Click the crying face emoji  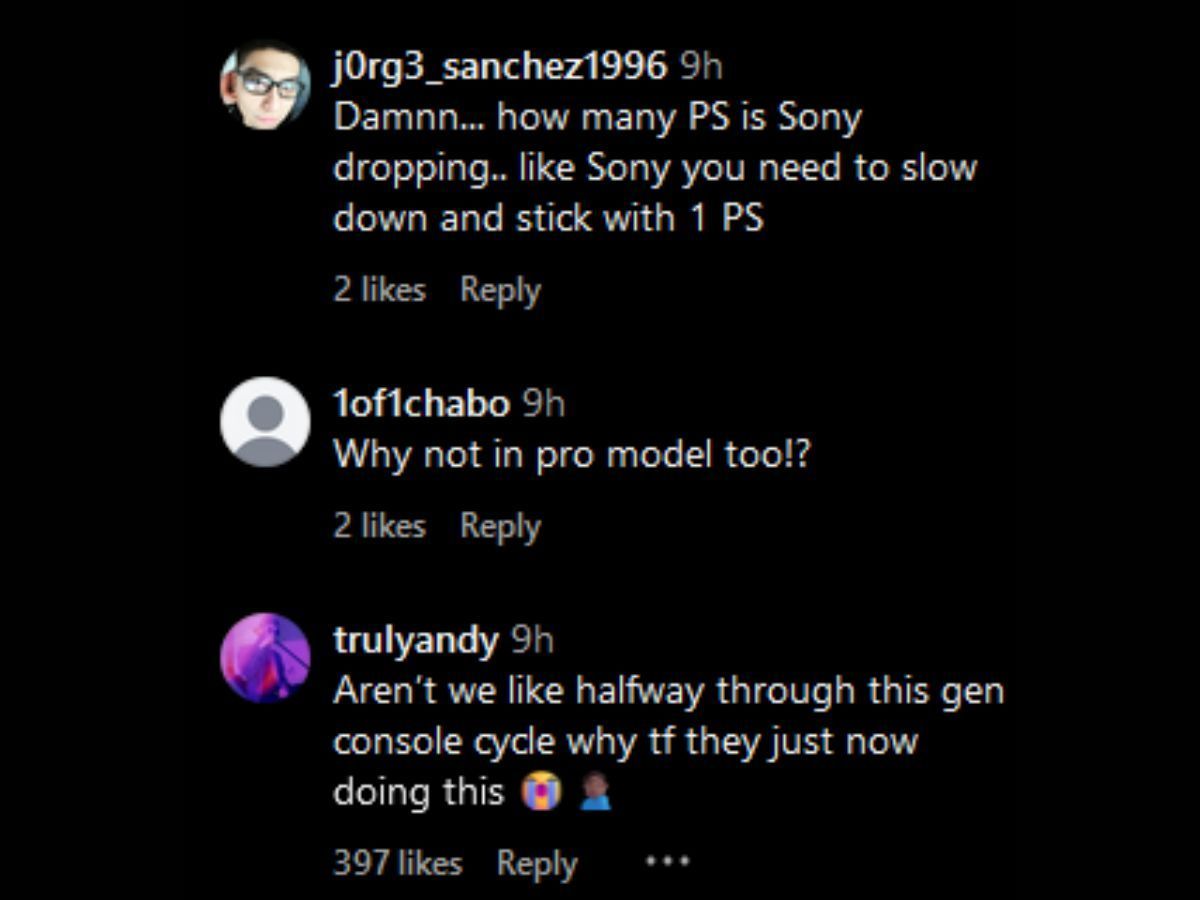pyautogui.click(x=541, y=794)
